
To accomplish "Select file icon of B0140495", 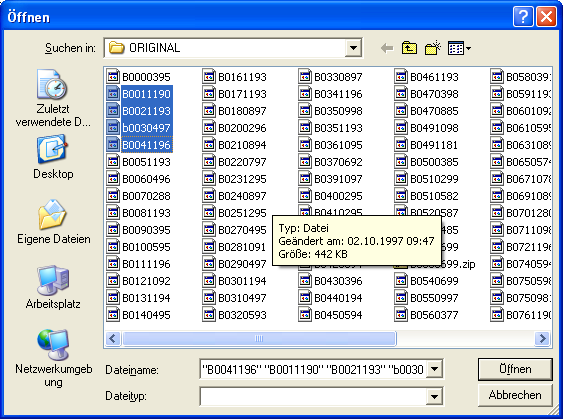I will [x=113, y=315].
